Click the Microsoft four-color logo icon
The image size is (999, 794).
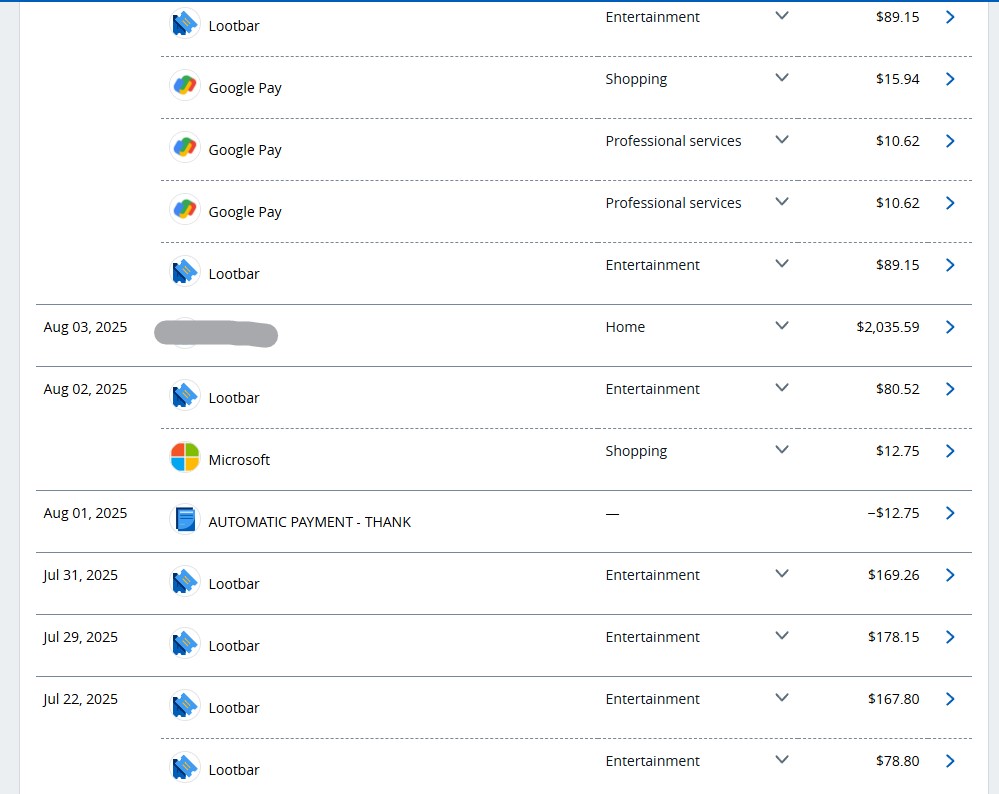point(185,458)
